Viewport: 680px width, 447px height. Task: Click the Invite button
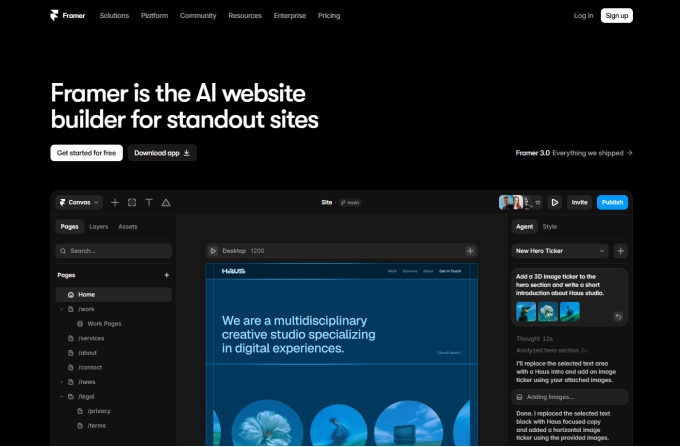(x=579, y=202)
